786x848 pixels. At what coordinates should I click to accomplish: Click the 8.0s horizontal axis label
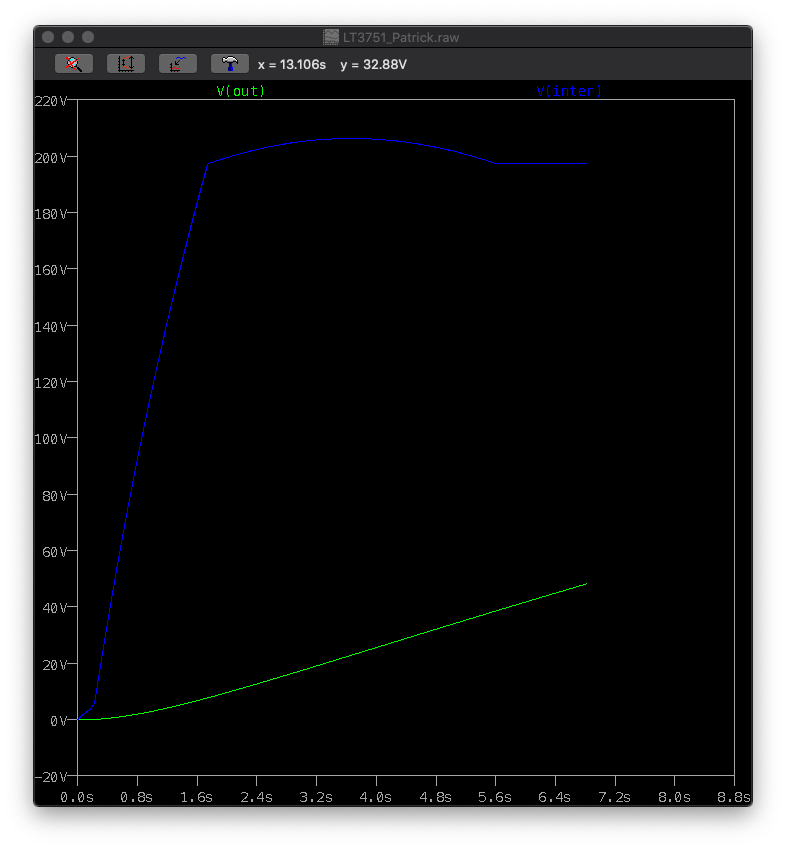point(674,797)
